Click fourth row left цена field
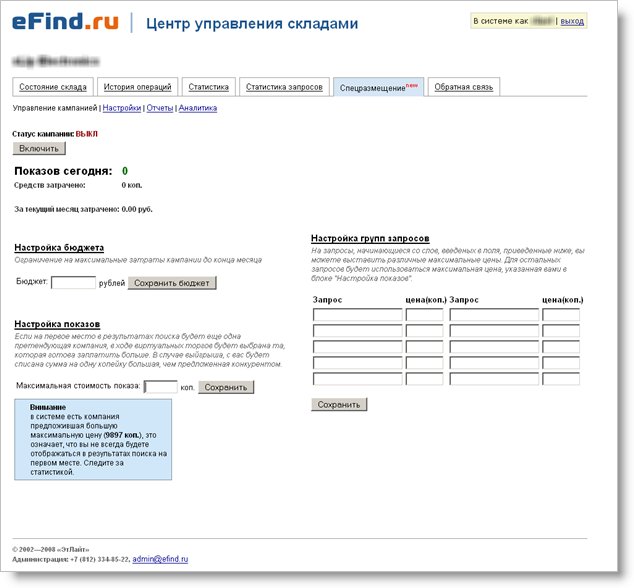634x588 pixels. 425,363
